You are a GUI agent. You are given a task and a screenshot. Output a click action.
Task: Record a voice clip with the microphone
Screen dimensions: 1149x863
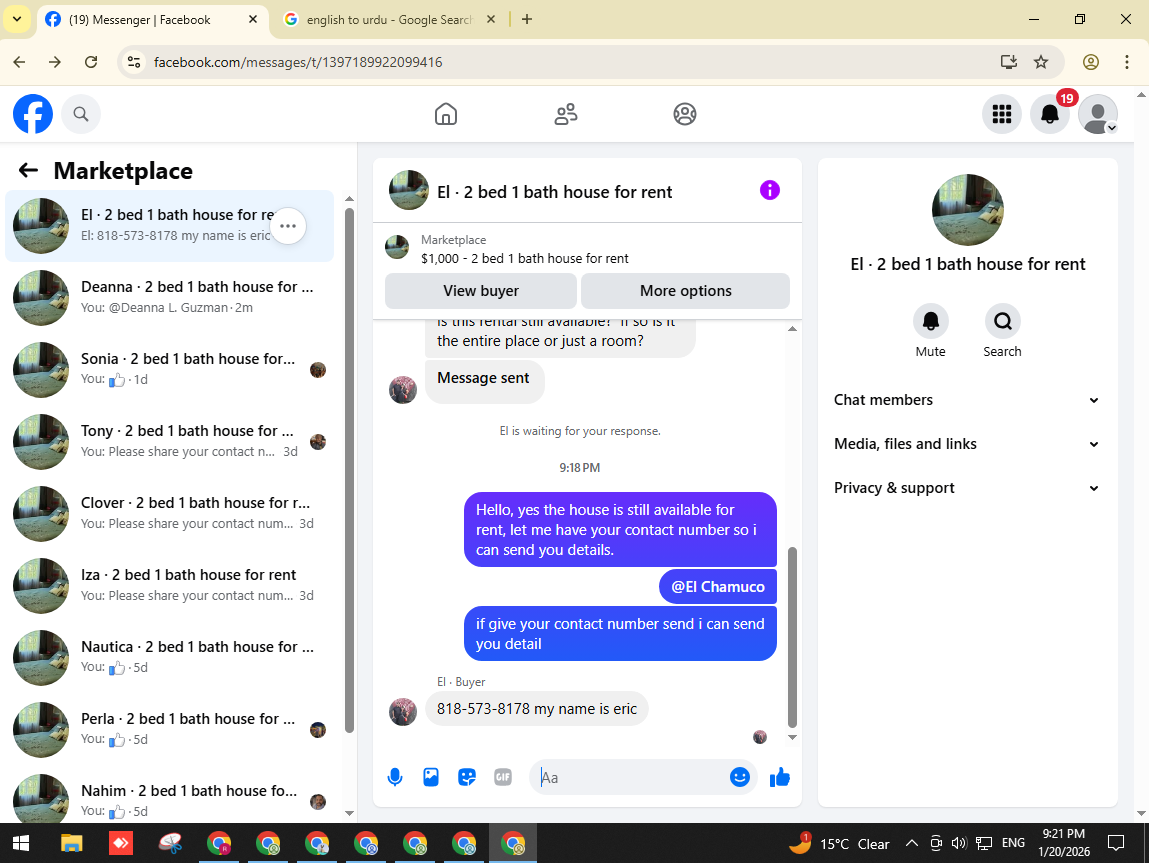point(395,777)
